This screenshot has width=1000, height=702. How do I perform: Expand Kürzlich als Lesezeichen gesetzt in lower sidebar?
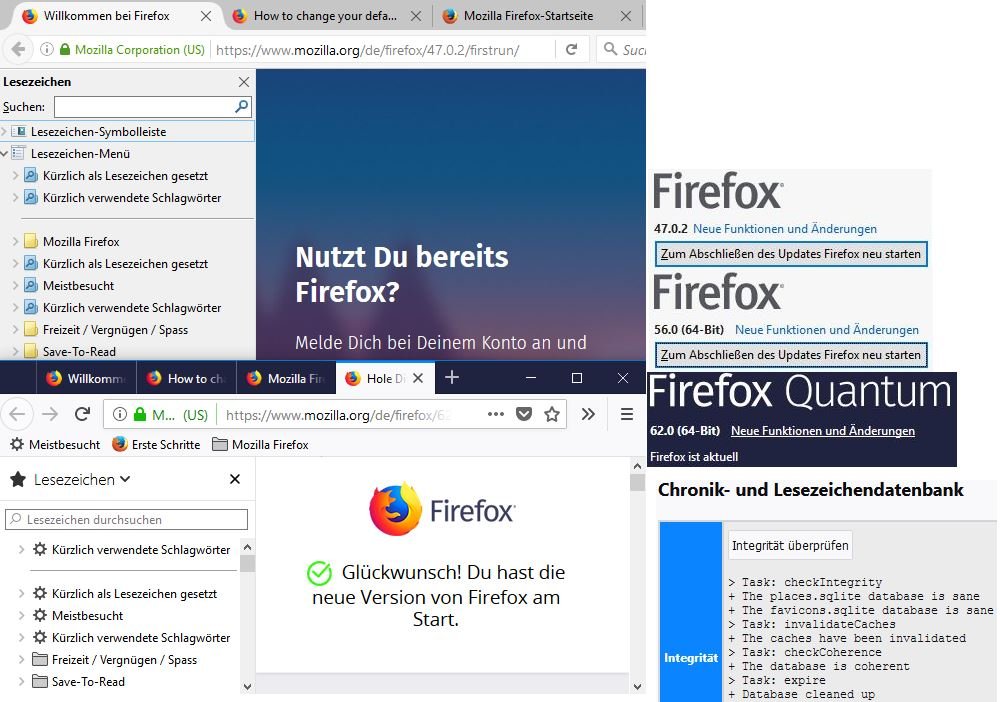click(22, 594)
